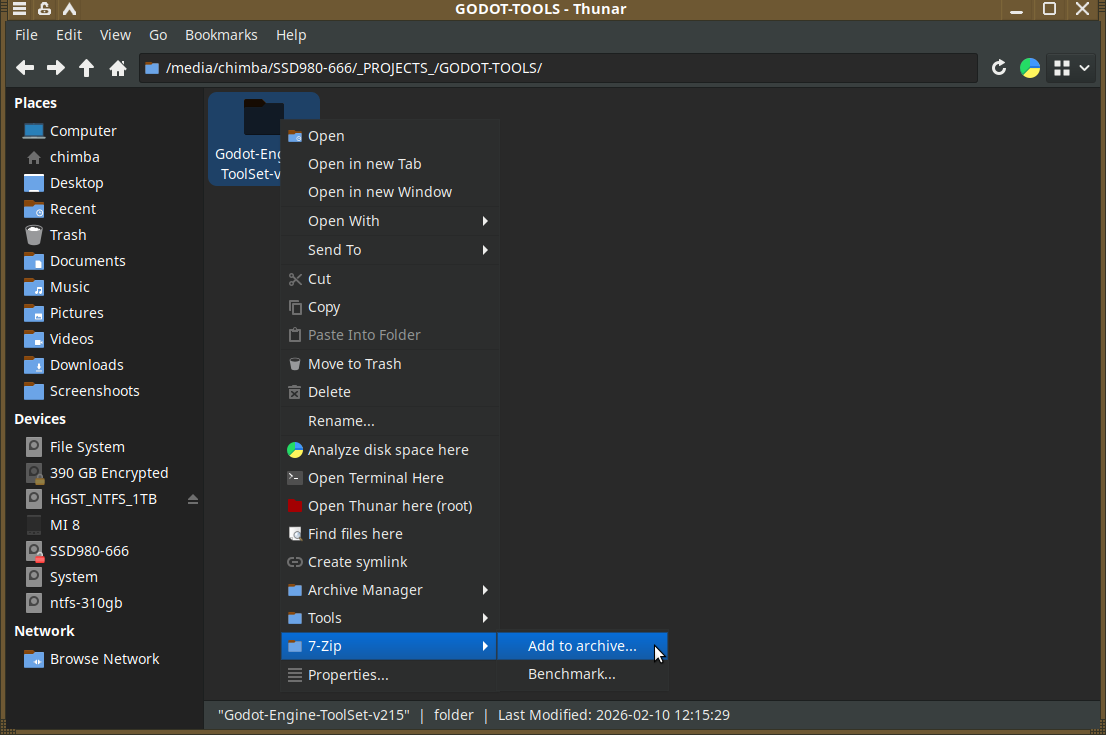Expand the view mode dropdown chevron
This screenshot has width=1106, height=735.
1085,68
